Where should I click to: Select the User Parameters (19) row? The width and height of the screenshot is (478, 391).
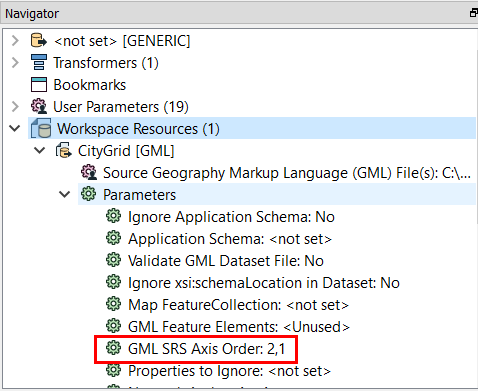[x=121, y=107]
